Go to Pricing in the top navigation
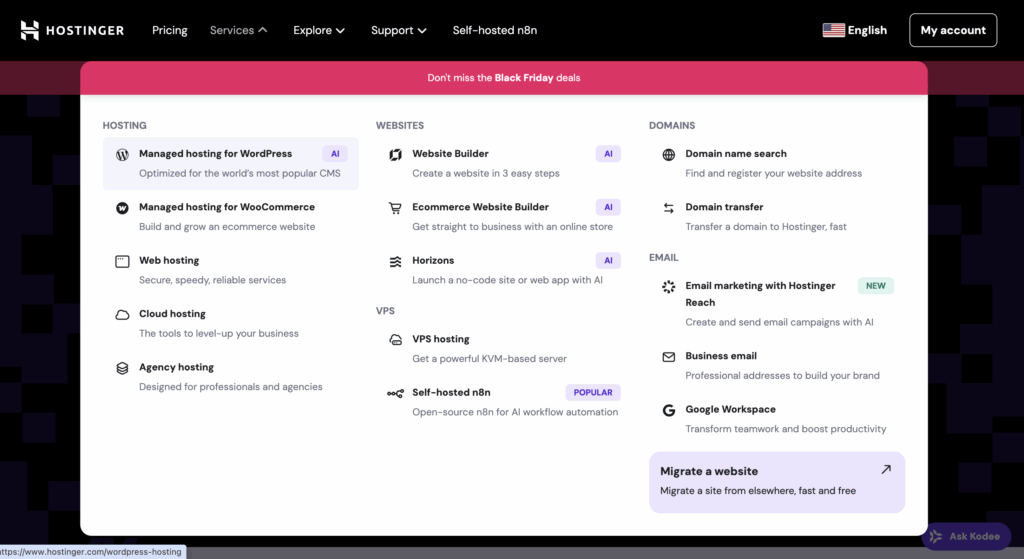This screenshot has height=559, width=1024. [x=169, y=30]
